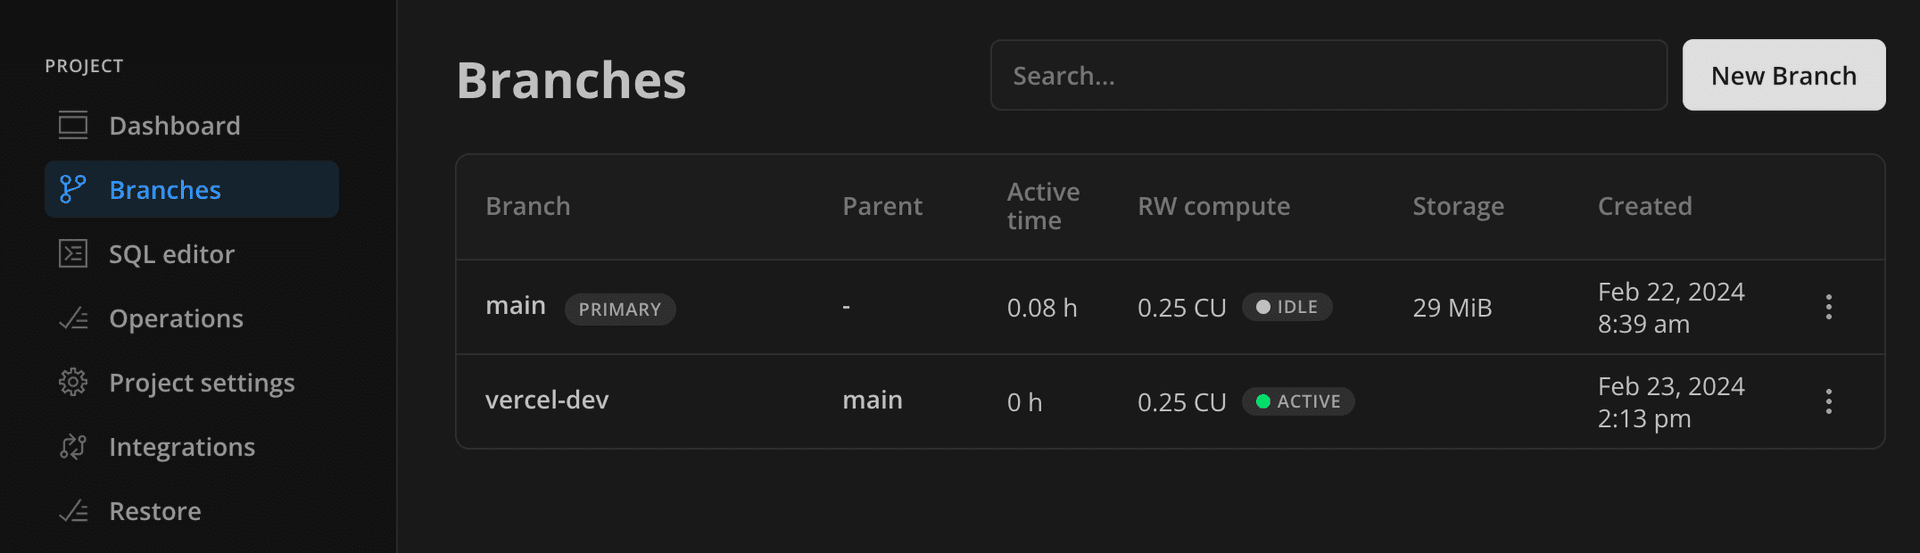Focus the branch Search field
Viewport: 1920px width, 553px height.
[x=1329, y=75]
